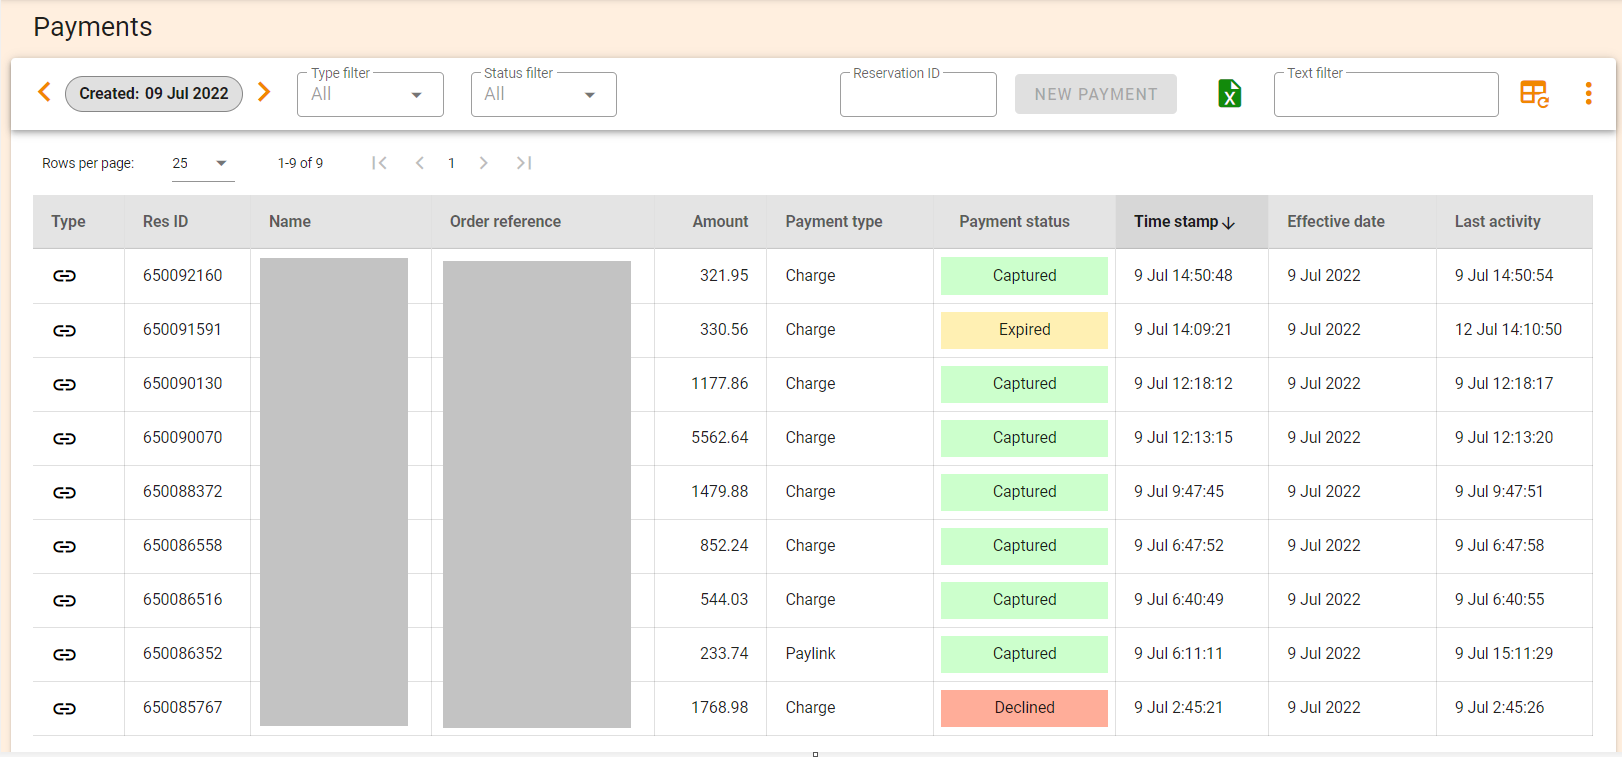Select the Expired status badge
This screenshot has width=1622, height=757.
(x=1024, y=330)
